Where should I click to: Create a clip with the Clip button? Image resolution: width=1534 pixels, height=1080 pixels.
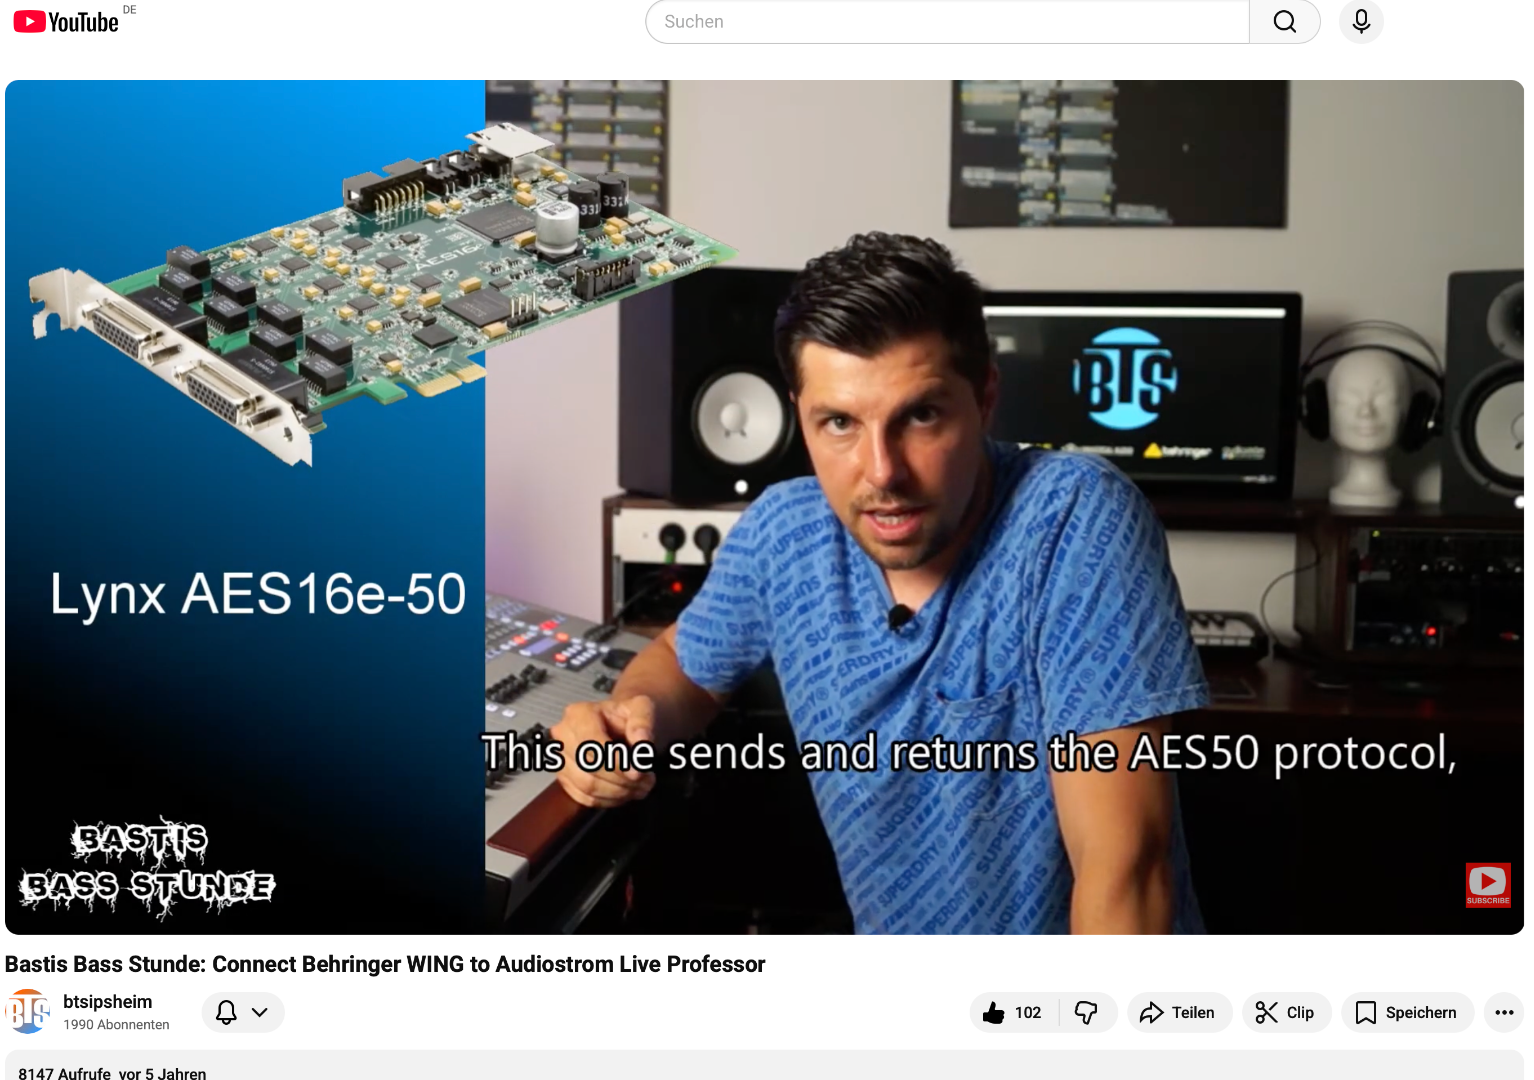[x=1285, y=1012]
